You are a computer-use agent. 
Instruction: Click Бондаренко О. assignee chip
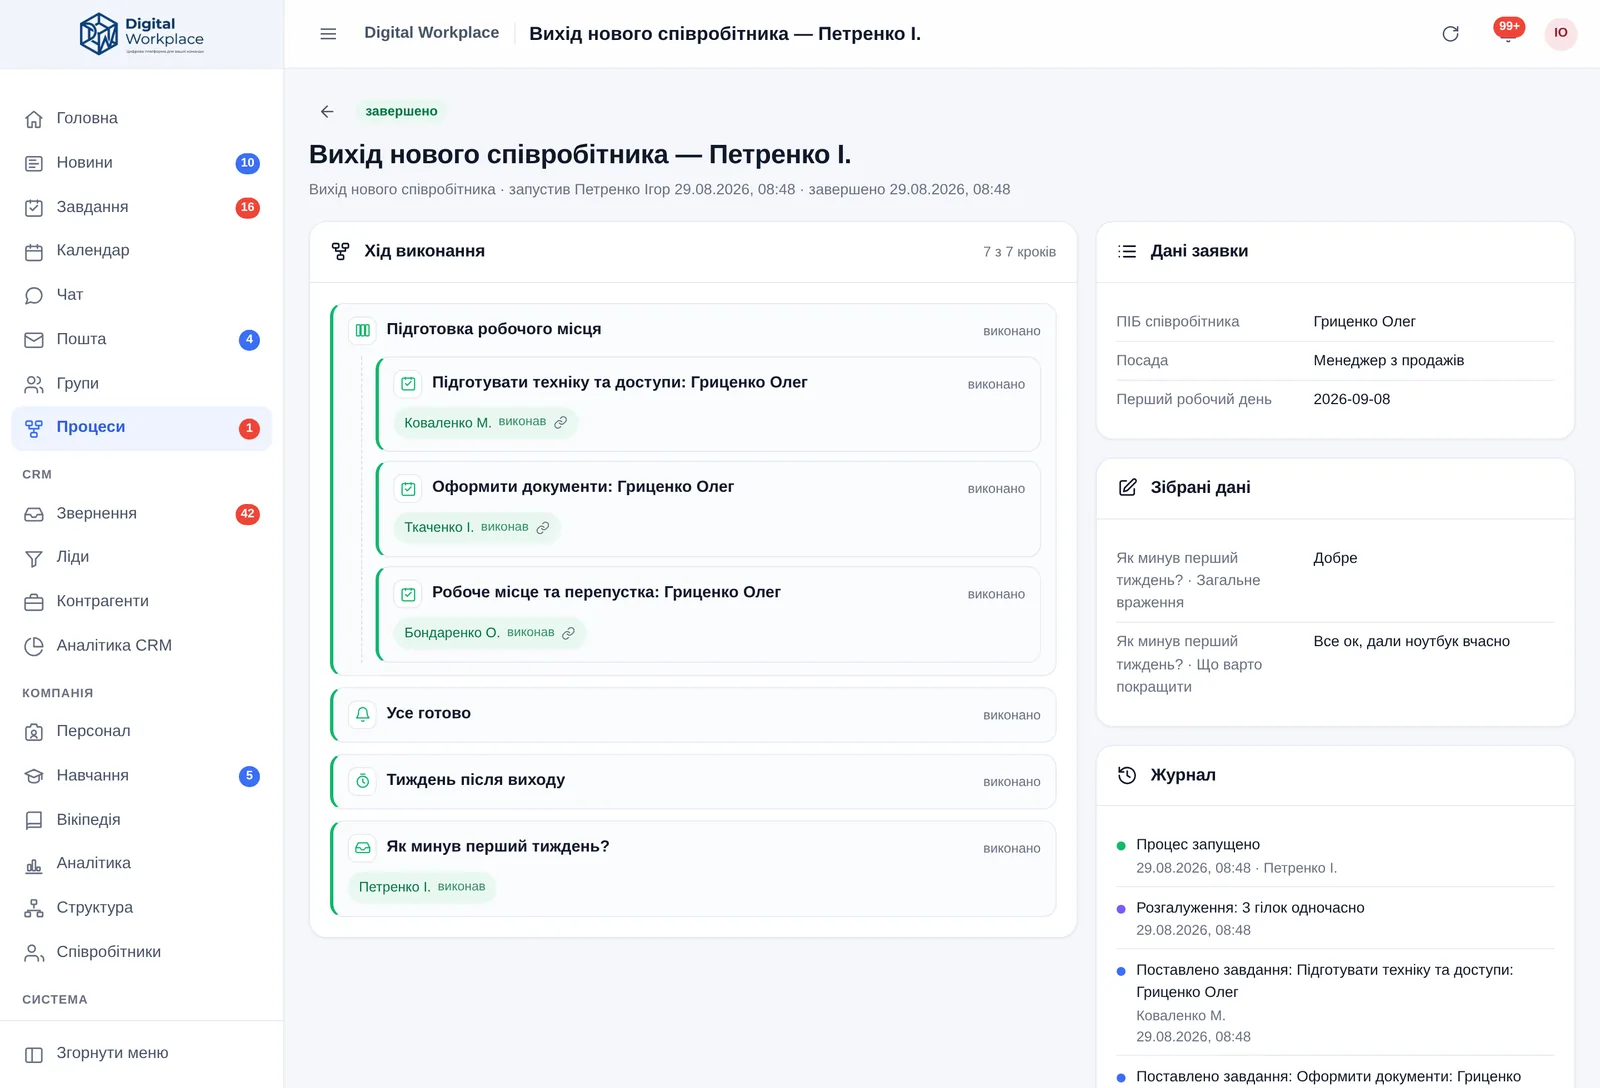point(490,633)
